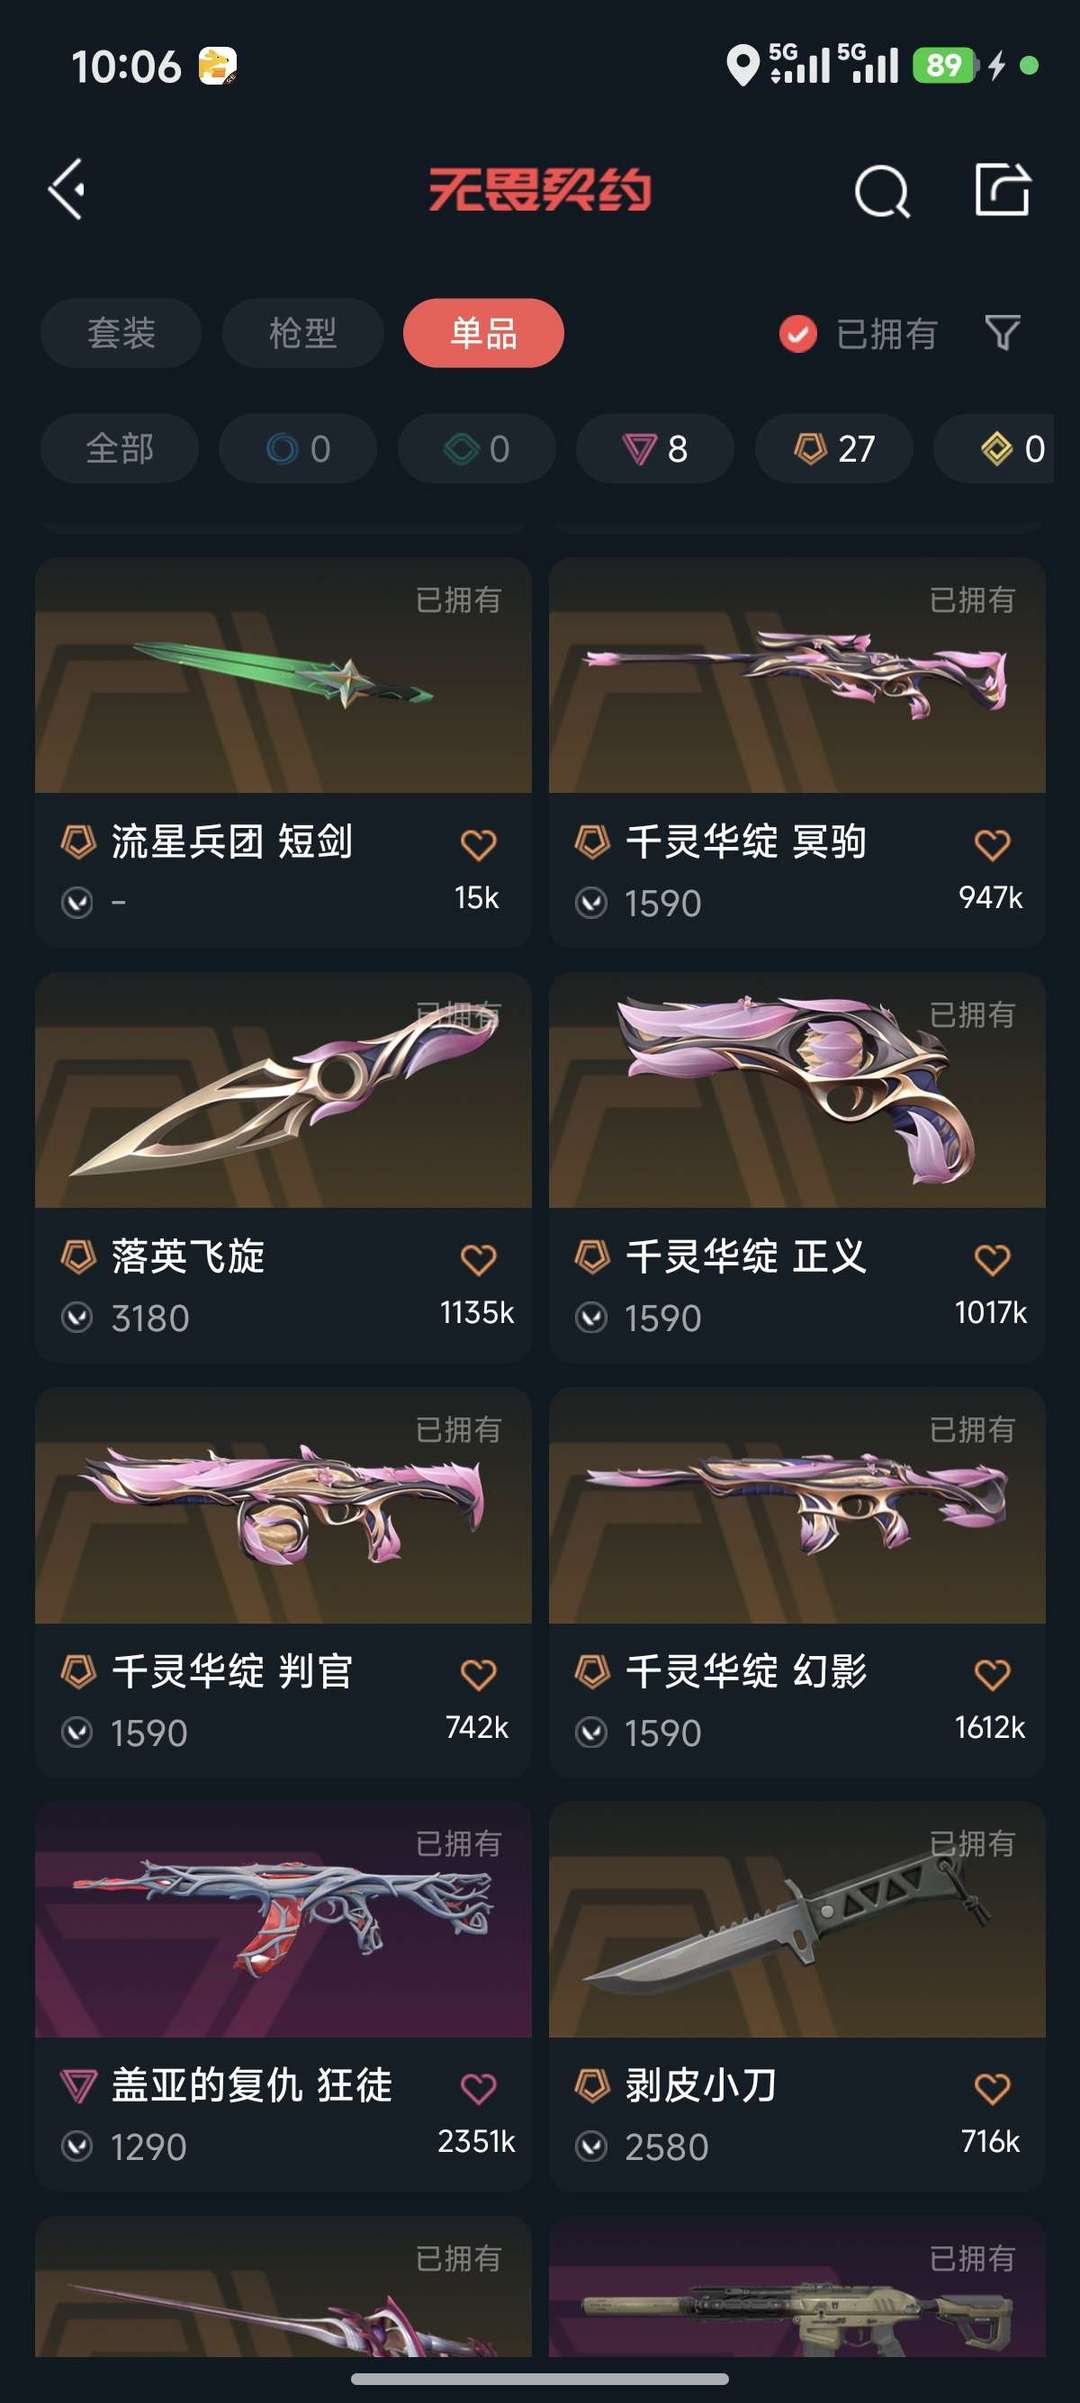Filter by pink tier showing 8
This screenshot has height=2403, width=1080.
click(x=655, y=449)
